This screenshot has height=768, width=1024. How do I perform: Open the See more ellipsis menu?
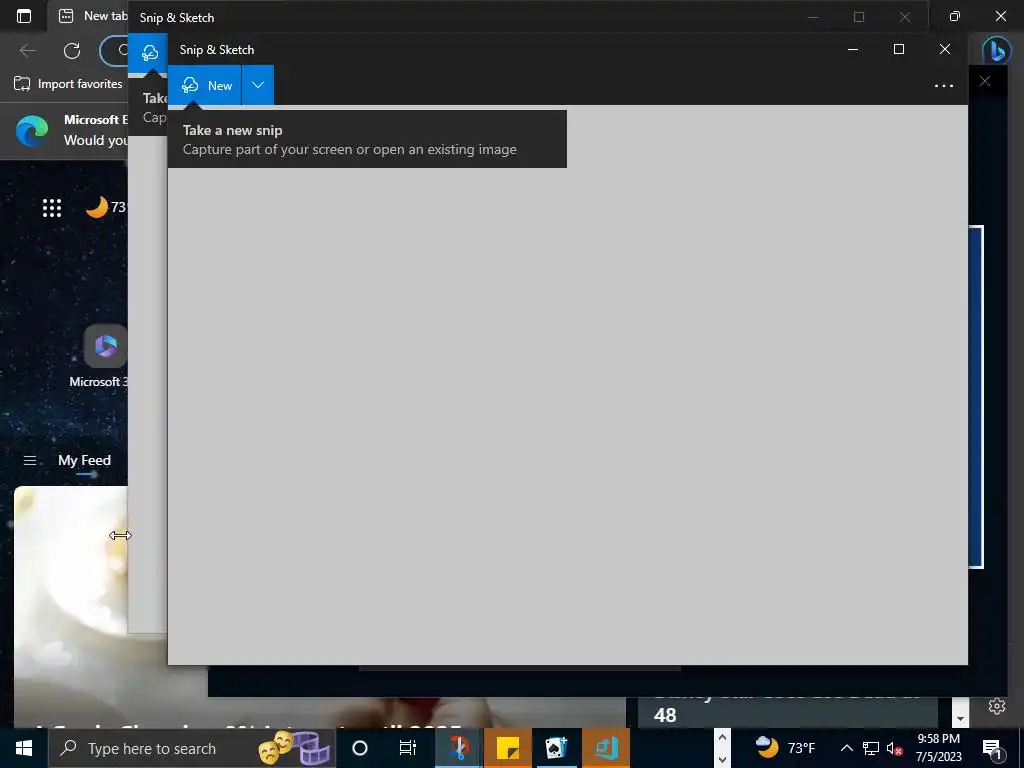click(x=944, y=86)
